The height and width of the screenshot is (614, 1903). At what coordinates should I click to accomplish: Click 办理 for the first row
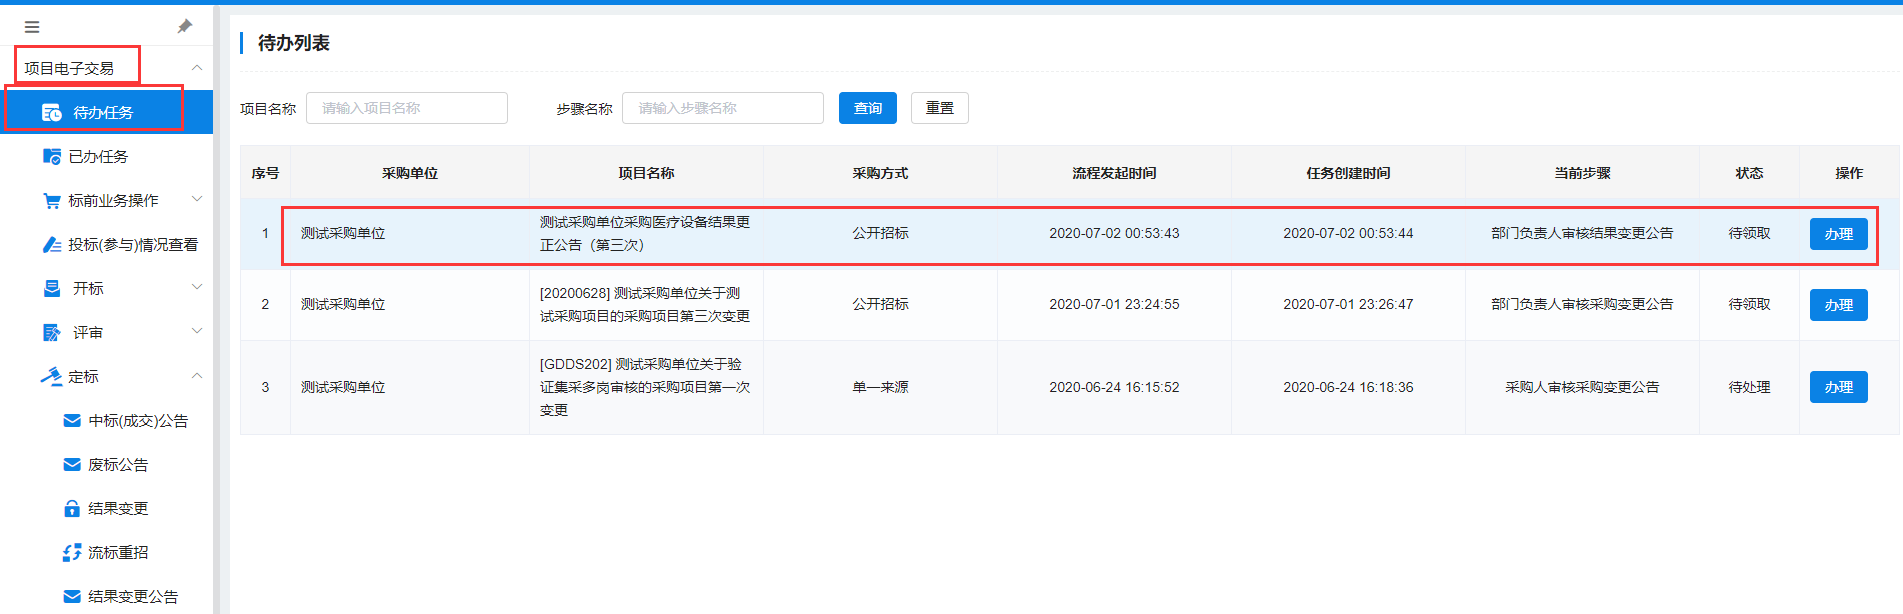[1838, 234]
